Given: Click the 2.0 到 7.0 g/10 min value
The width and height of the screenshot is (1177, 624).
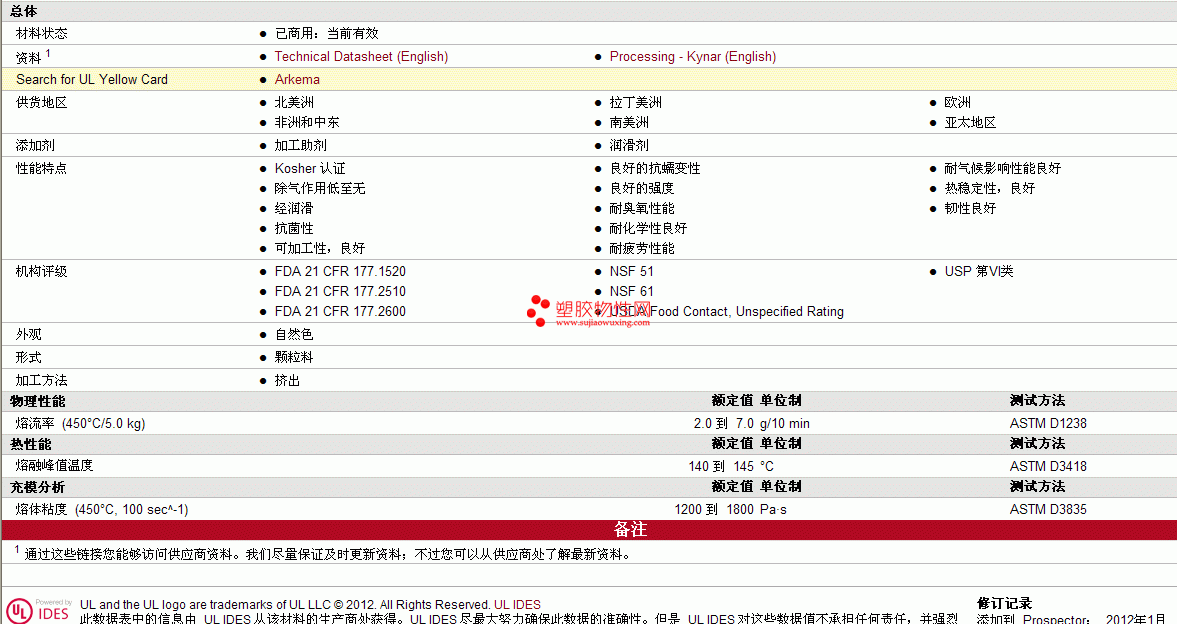Looking at the screenshot, I should click(x=751, y=424).
